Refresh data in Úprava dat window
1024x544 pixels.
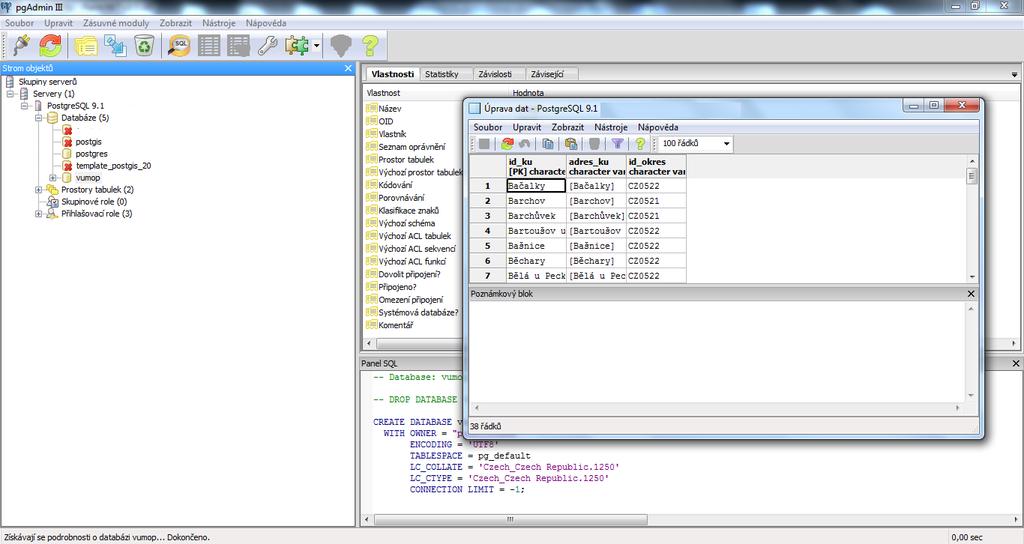pyautogui.click(x=507, y=144)
